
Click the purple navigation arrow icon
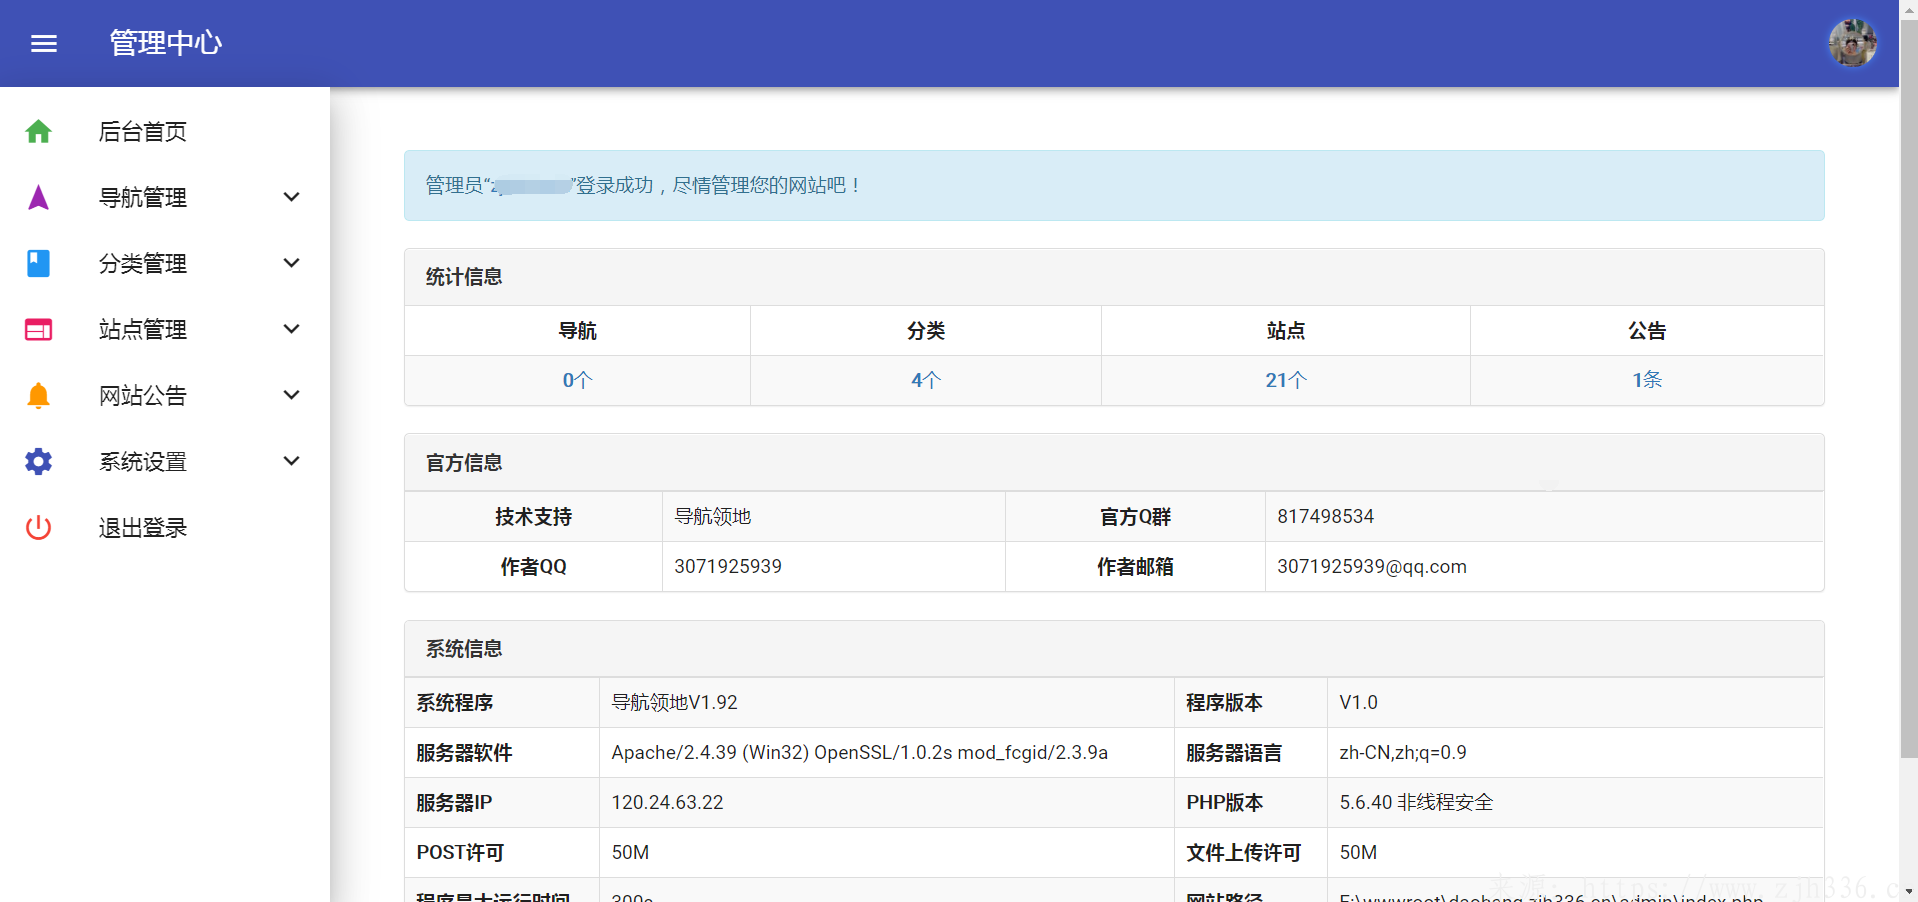point(38,197)
